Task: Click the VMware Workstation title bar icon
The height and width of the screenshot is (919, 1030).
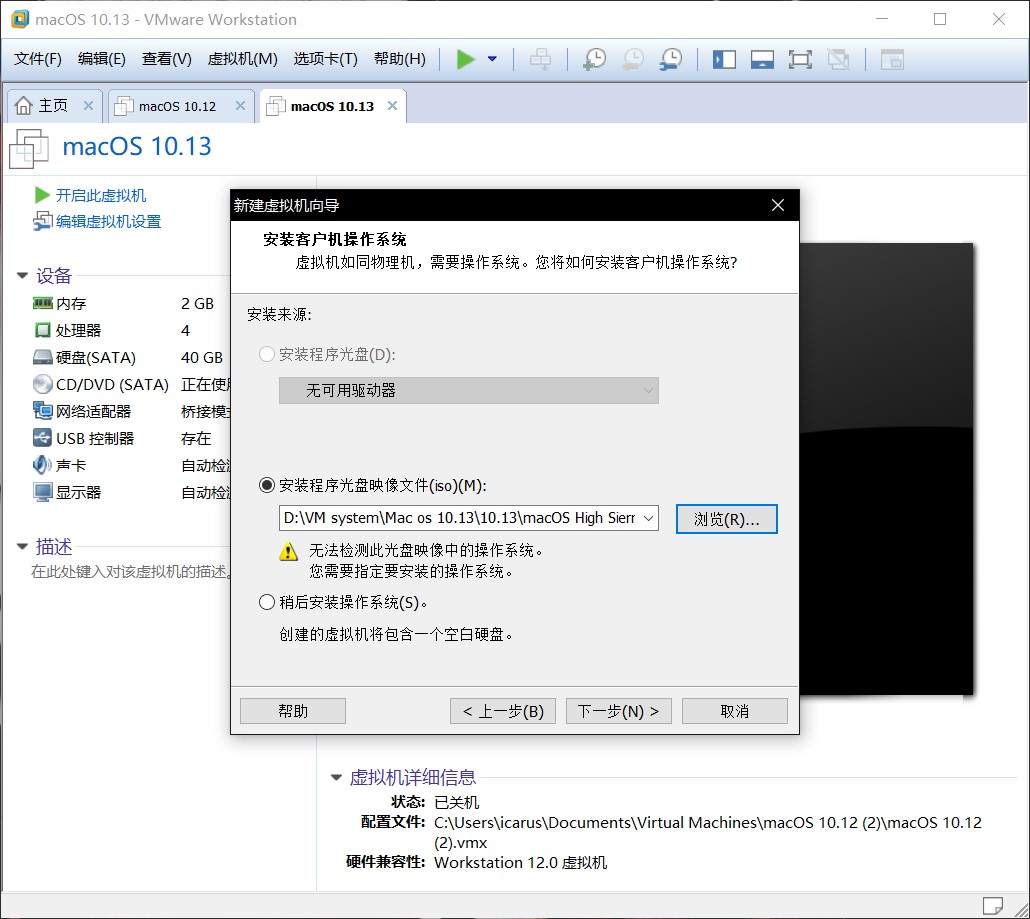Action: (x=20, y=19)
